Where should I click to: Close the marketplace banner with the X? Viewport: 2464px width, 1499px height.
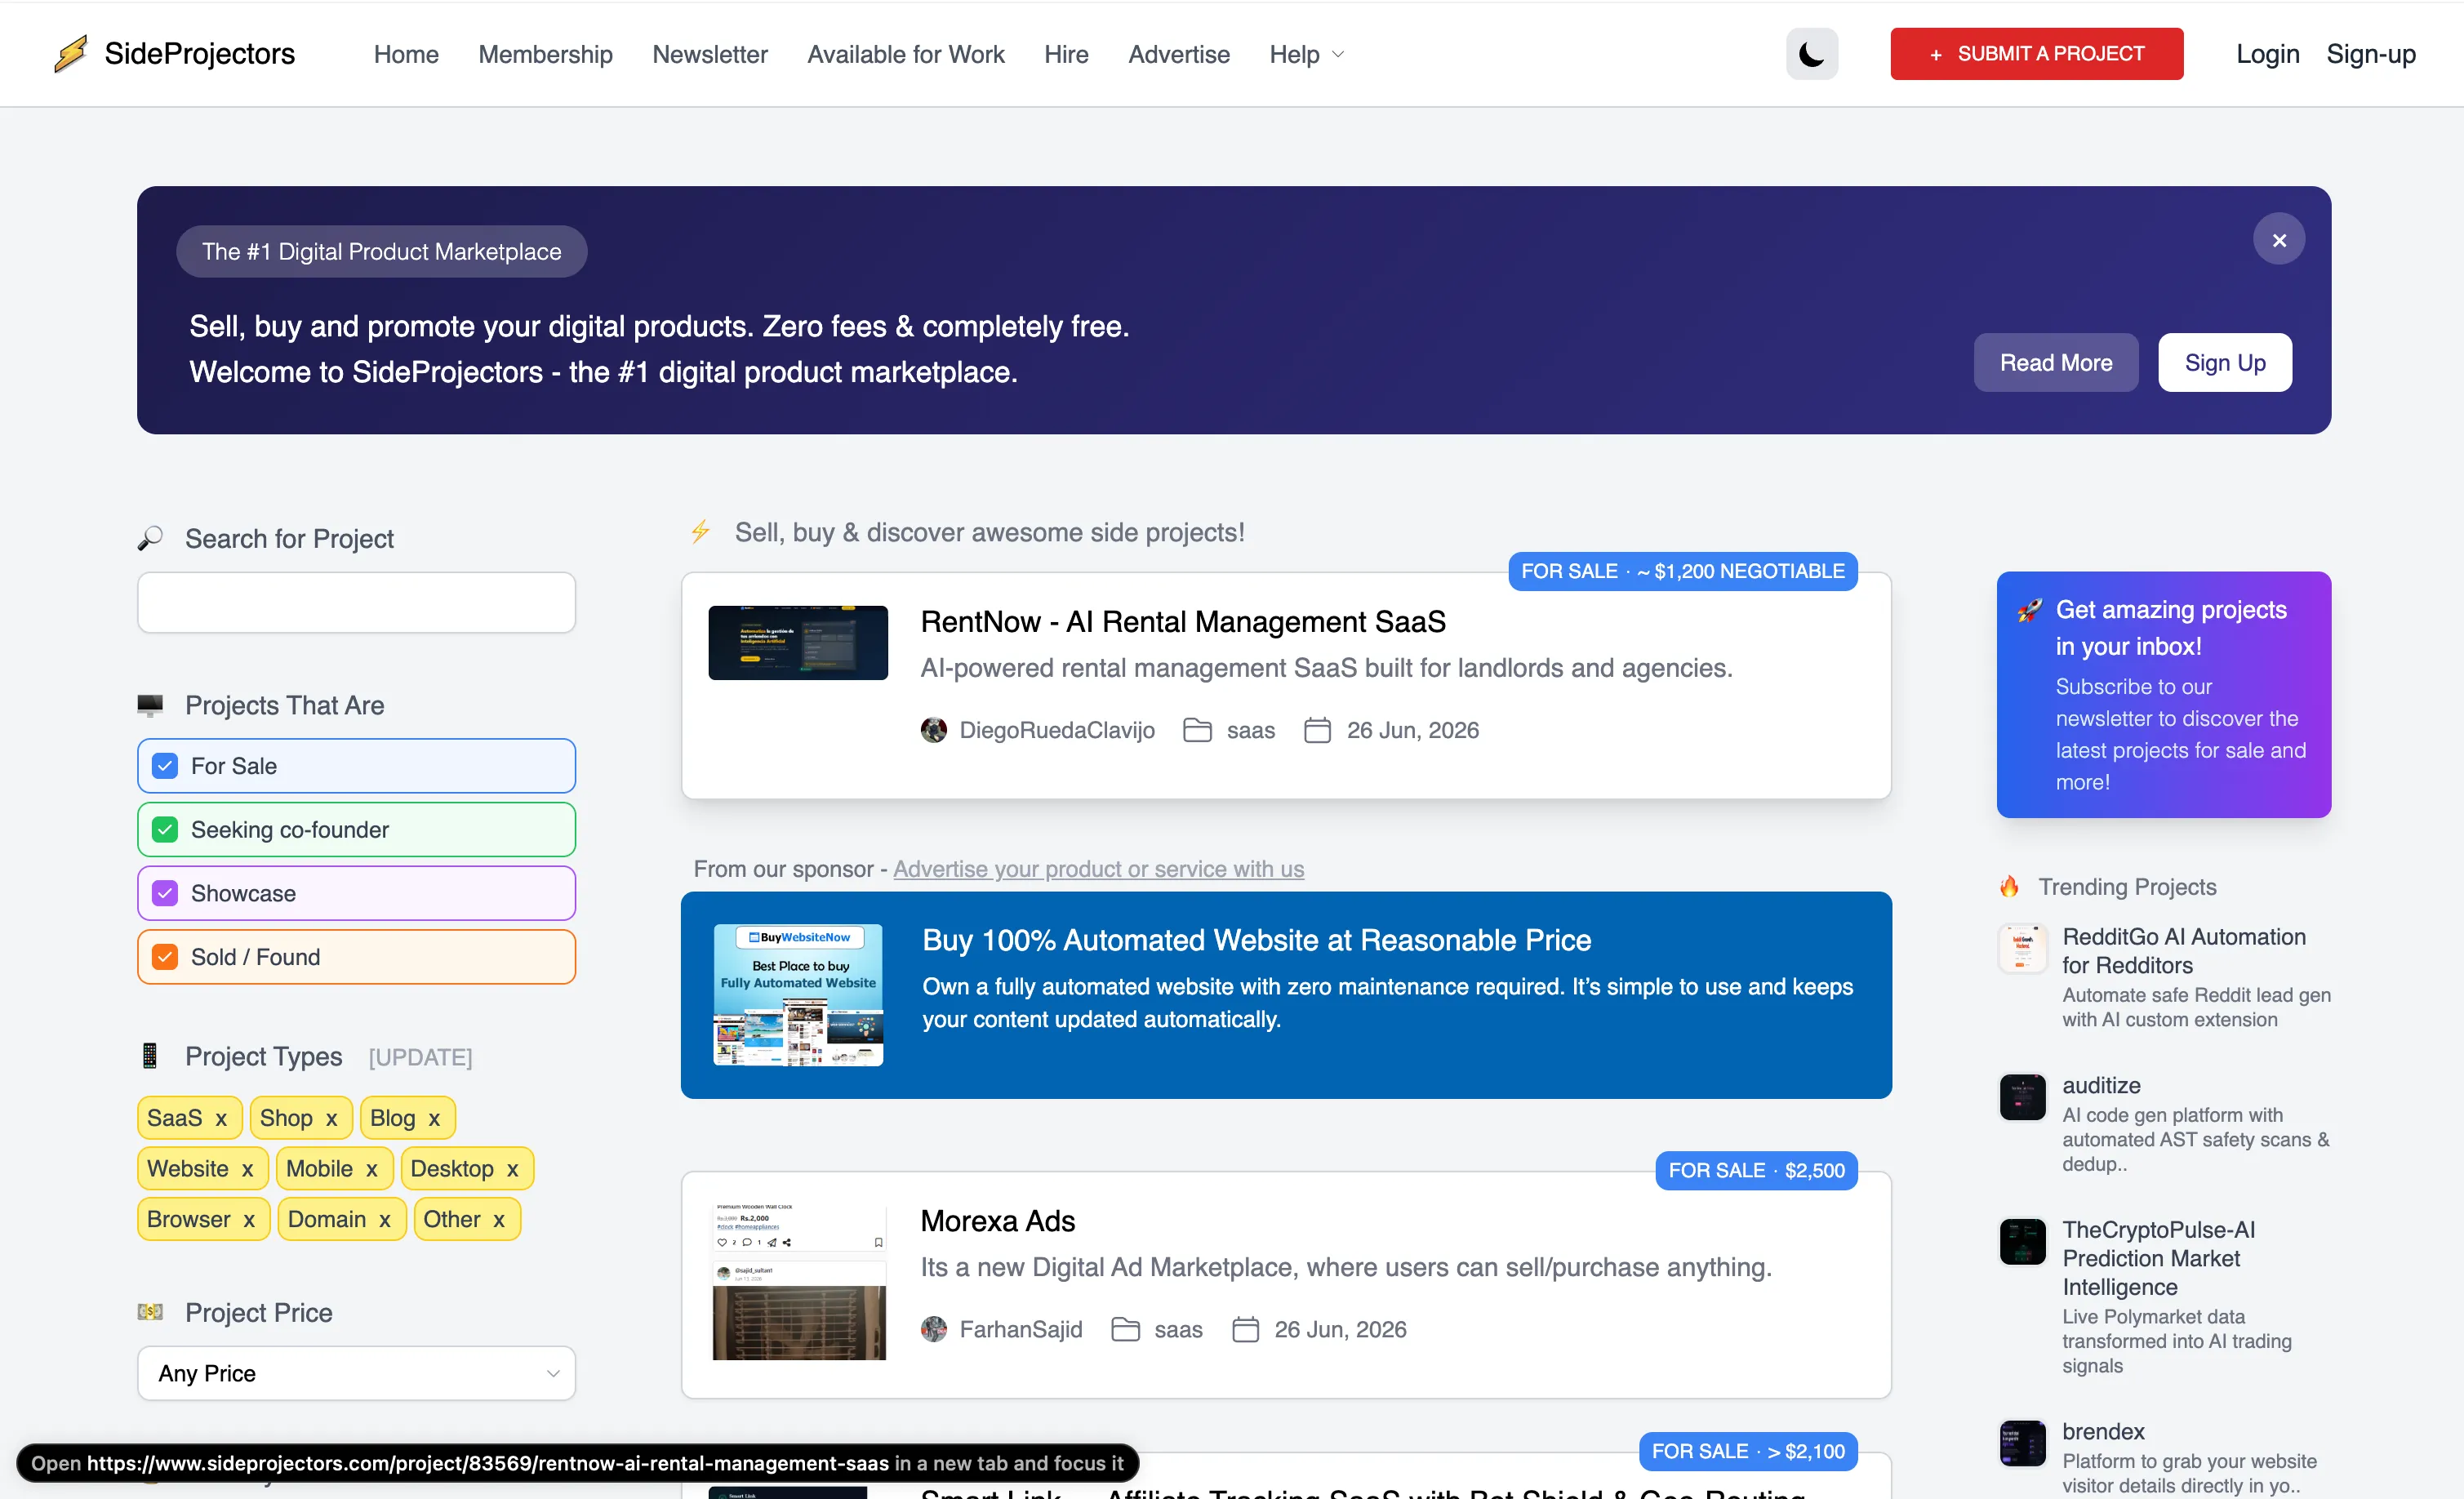click(x=2278, y=240)
